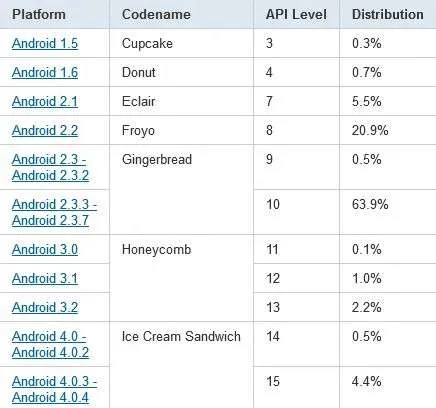Visit the Android 3.0 link

(x=45, y=249)
